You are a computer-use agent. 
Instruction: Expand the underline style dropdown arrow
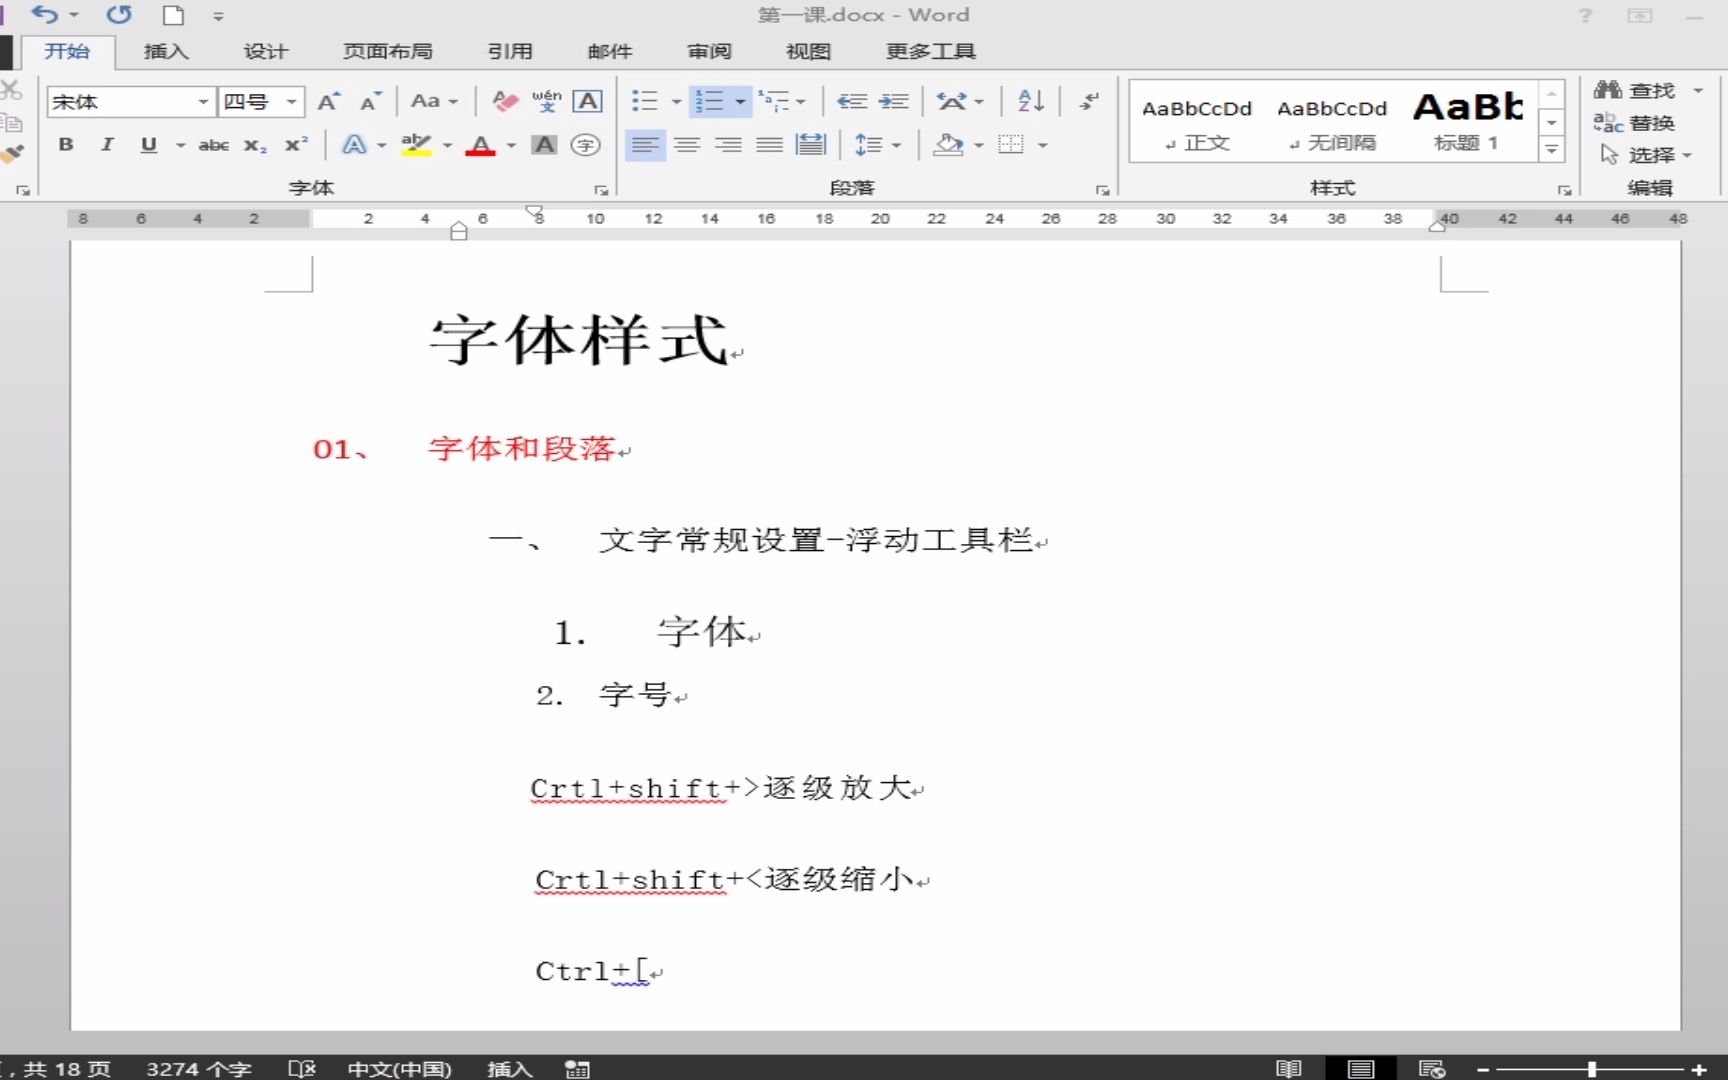click(181, 145)
